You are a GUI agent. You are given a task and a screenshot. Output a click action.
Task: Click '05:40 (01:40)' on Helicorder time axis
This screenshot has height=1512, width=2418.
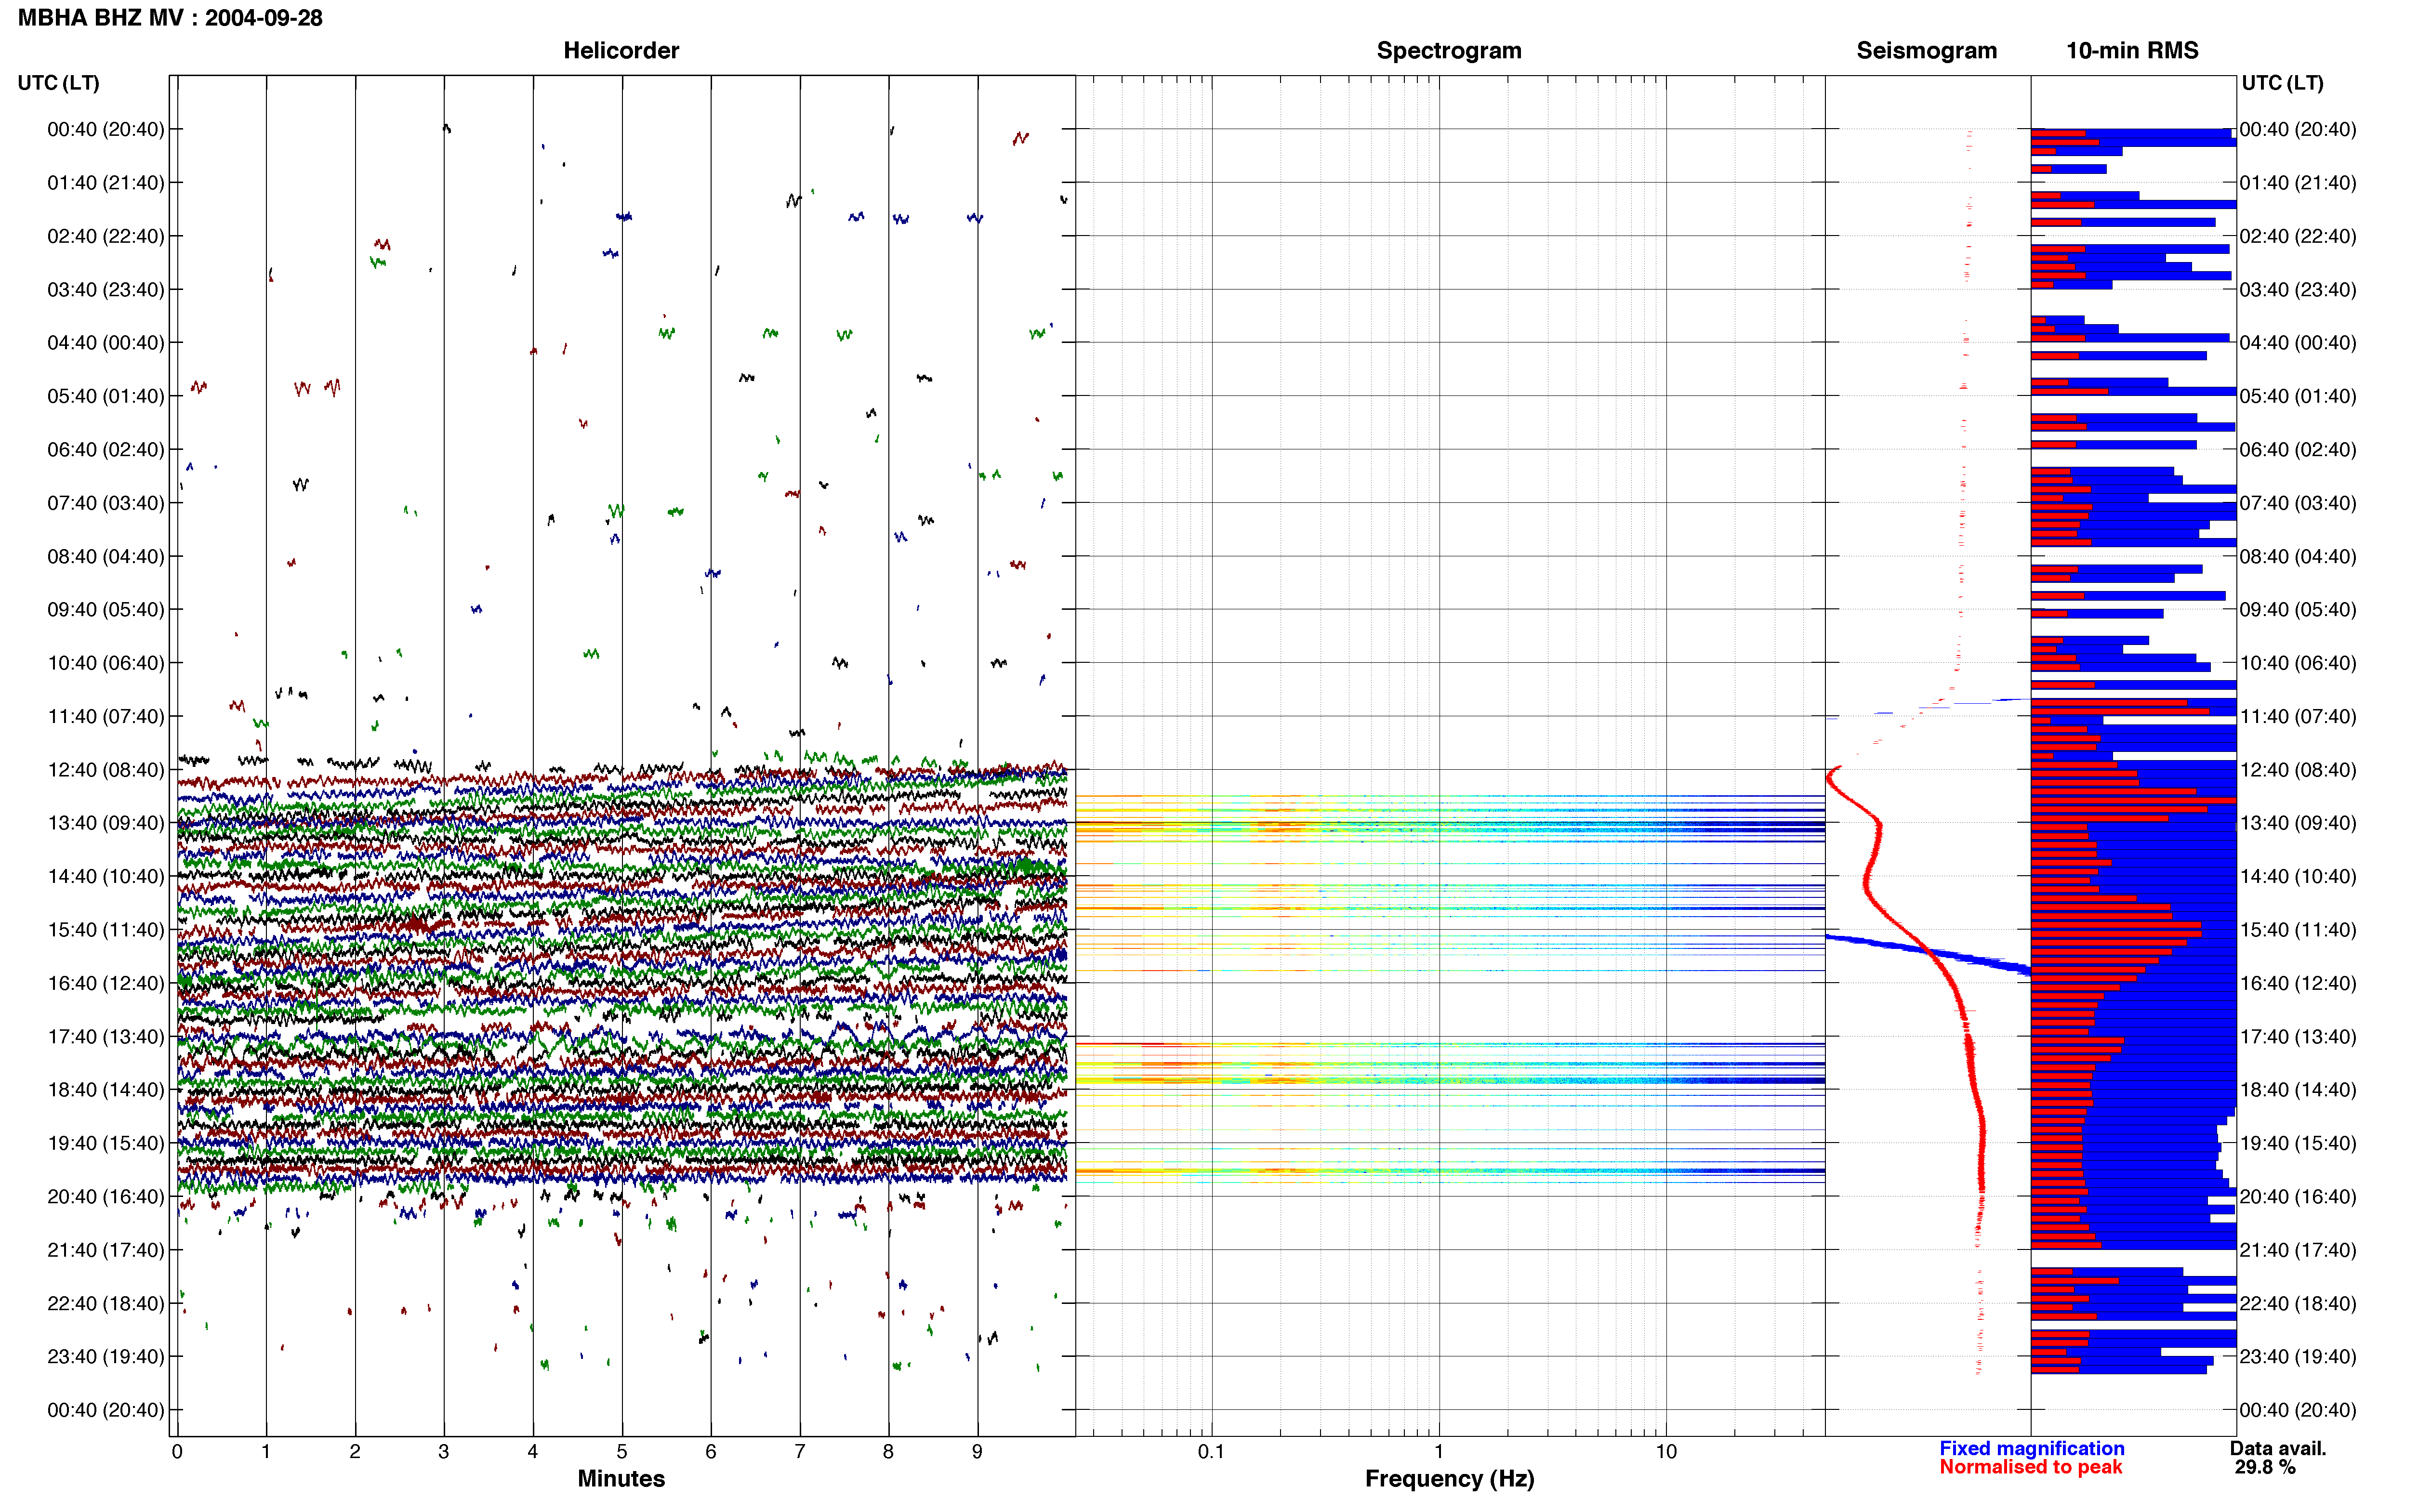[106, 396]
